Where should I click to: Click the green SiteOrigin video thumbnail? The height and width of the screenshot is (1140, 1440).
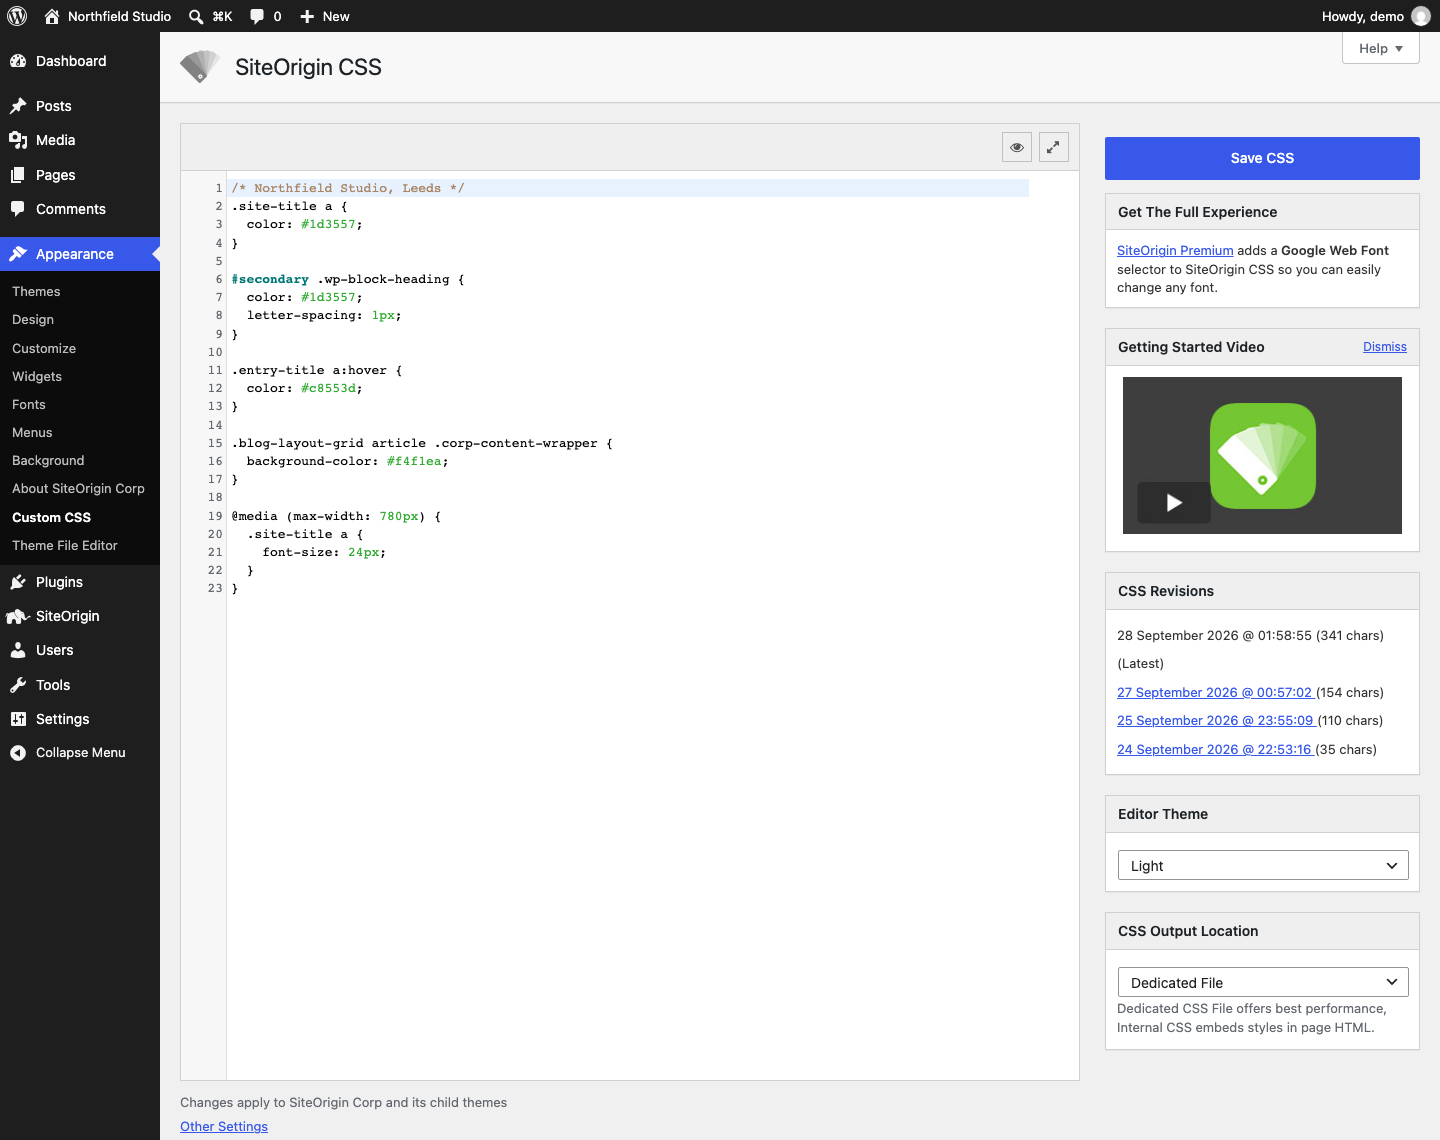[x=1263, y=456]
